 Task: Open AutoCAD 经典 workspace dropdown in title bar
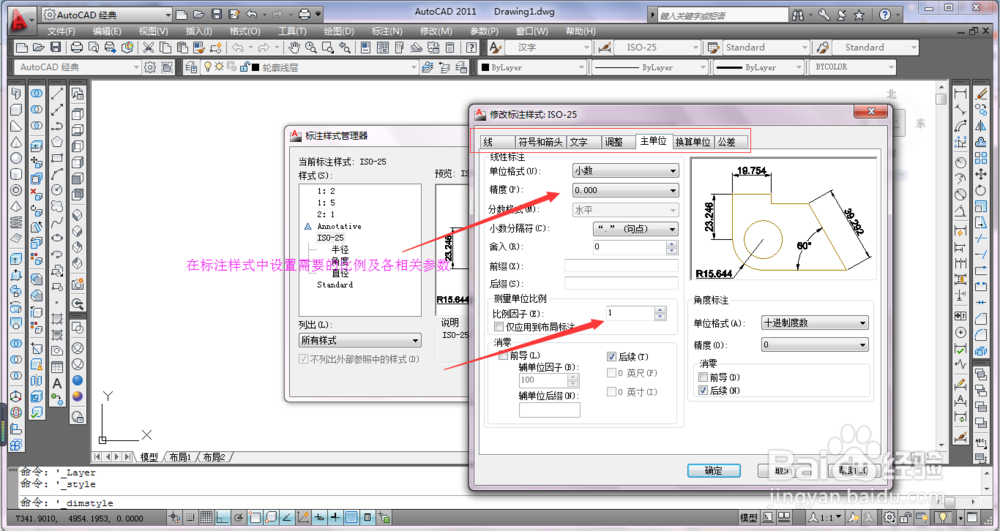(108, 14)
